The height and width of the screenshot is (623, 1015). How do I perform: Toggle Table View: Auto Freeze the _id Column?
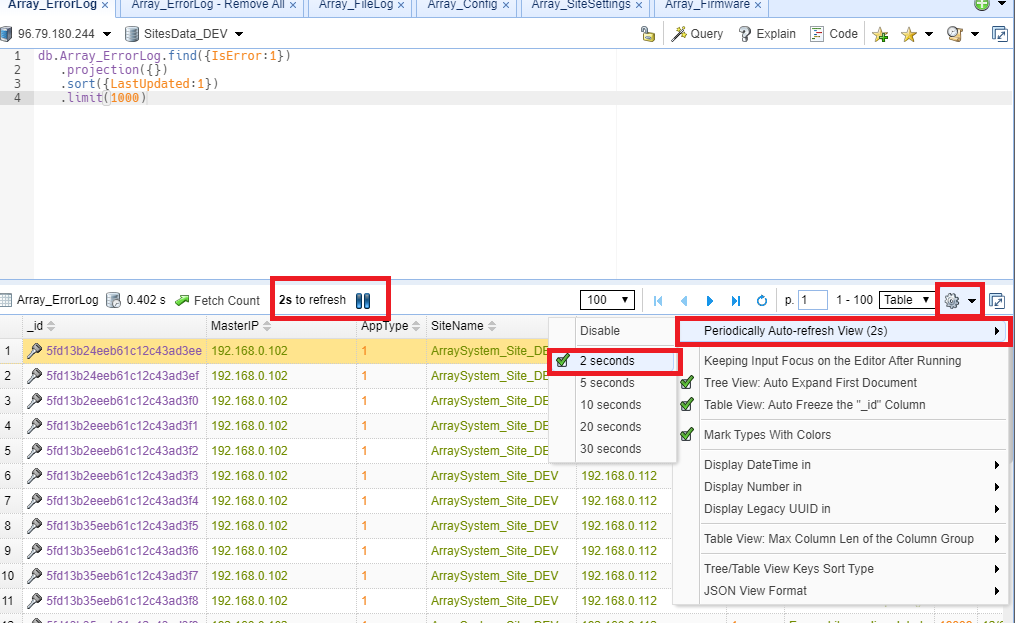[842, 405]
